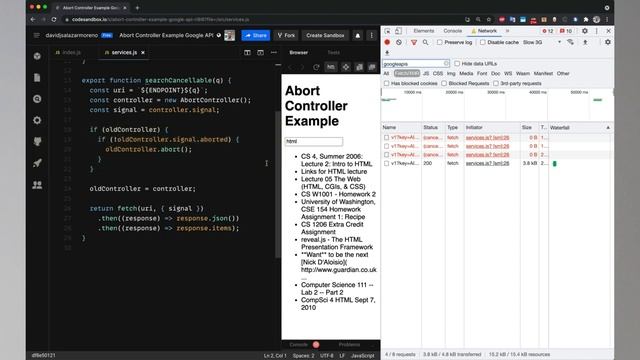Check 3rd-party requests
This screenshot has height=360, width=640.
tap(496, 83)
